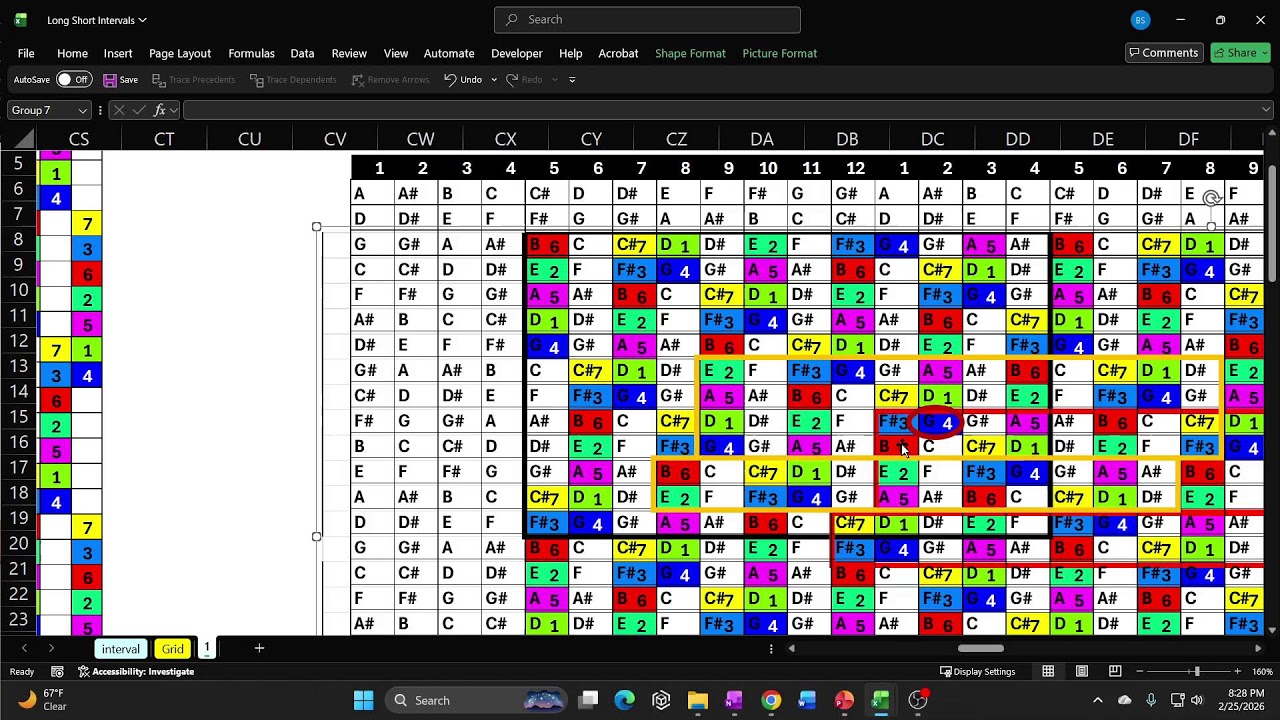
Task: Open PowerPoint from taskbar
Action: click(x=844, y=700)
